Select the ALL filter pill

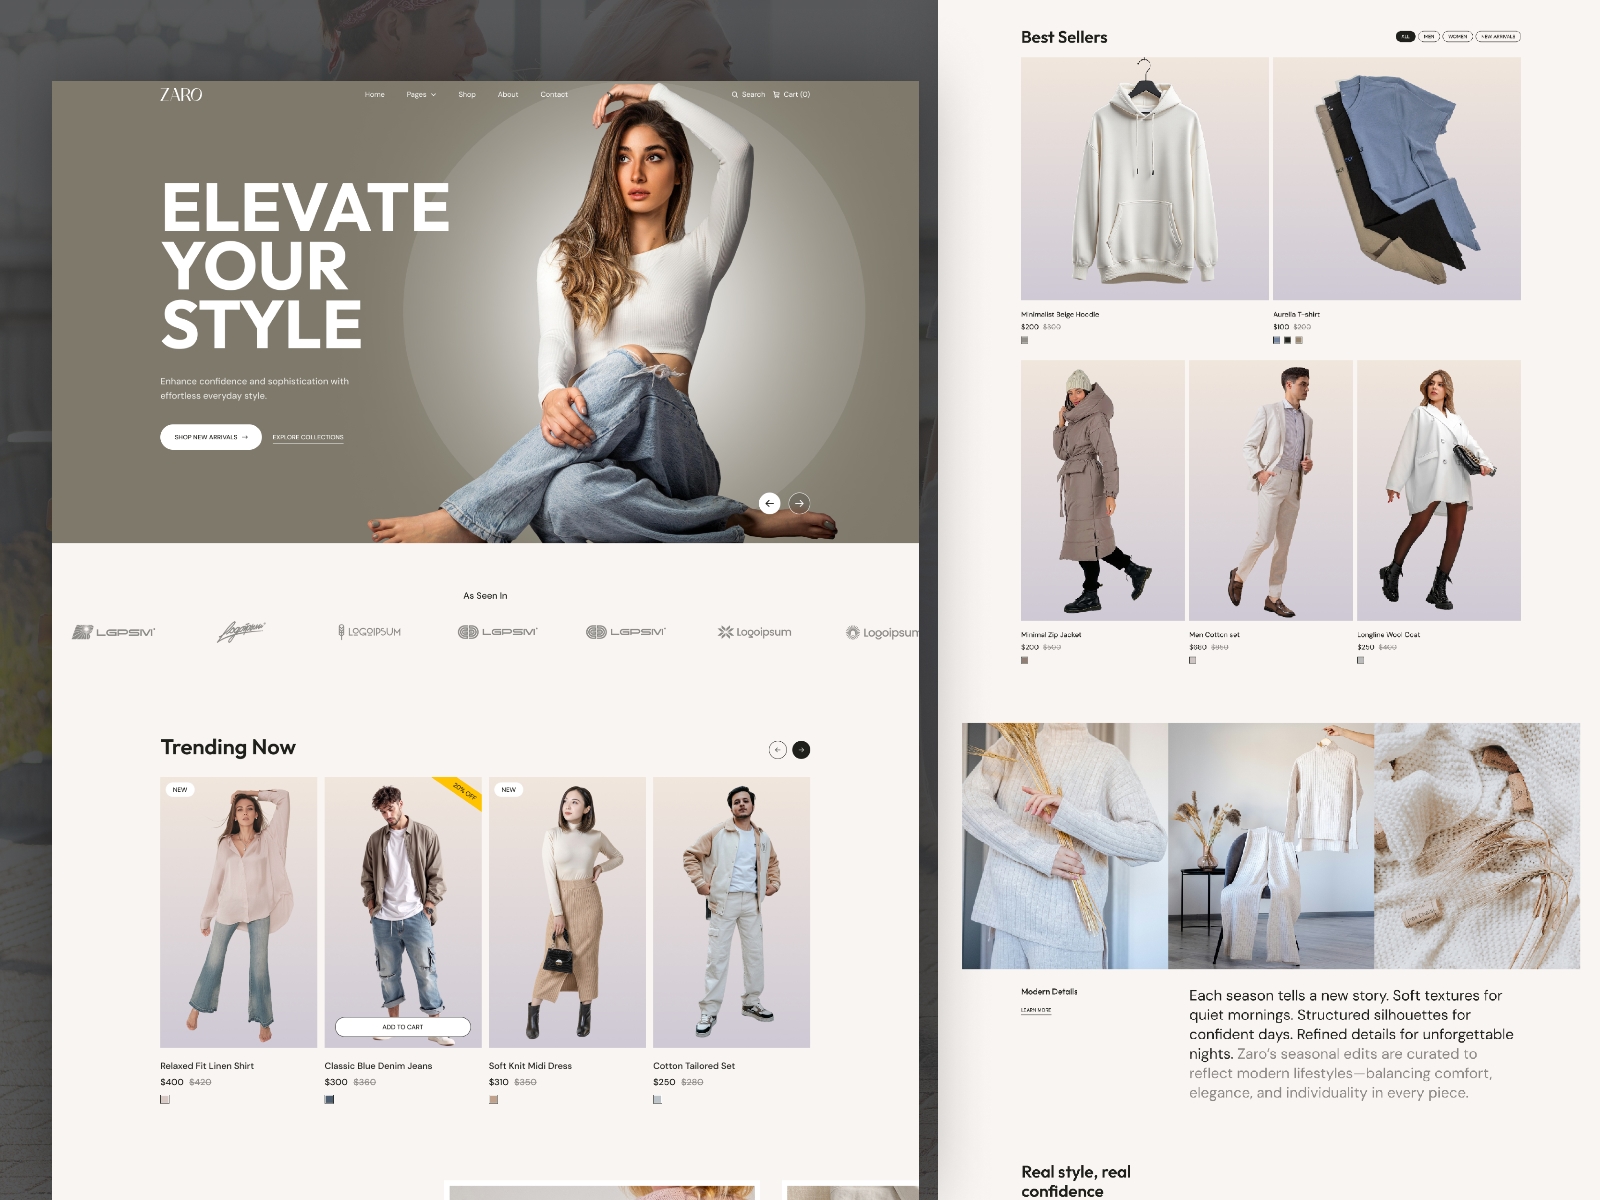point(1405,37)
